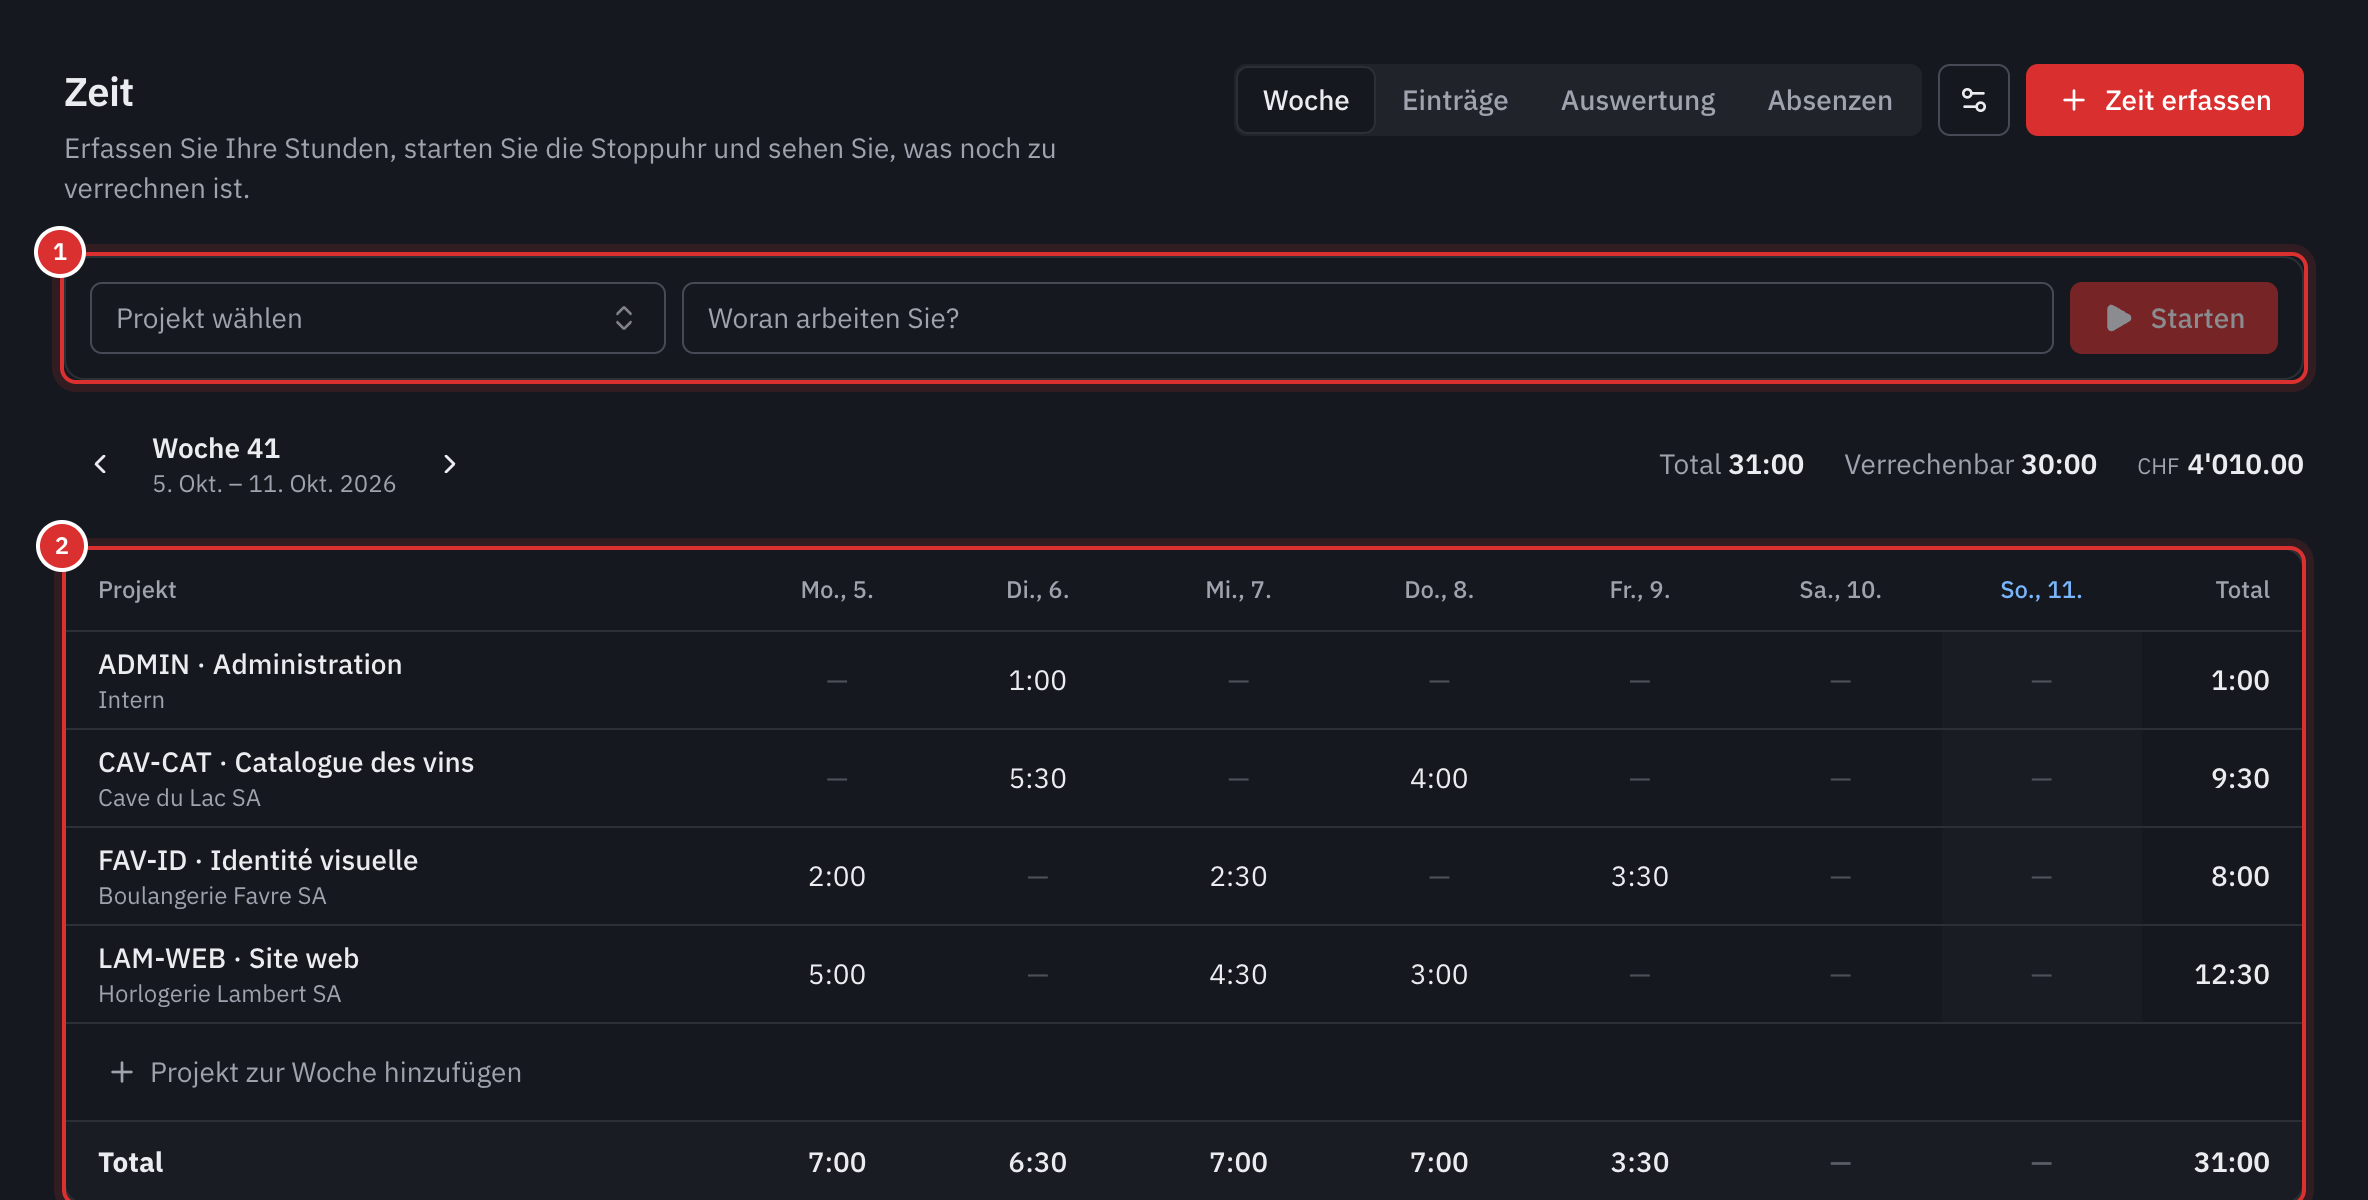
Task: Start the timer with Starten button
Action: click(x=2173, y=318)
